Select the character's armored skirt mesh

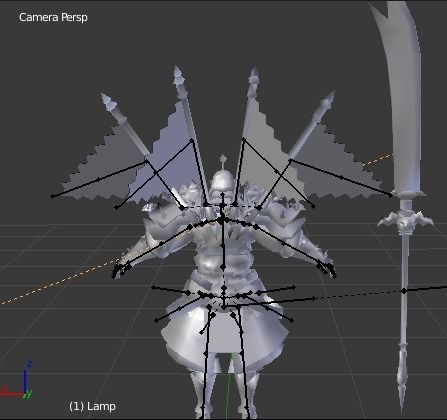tap(225, 333)
